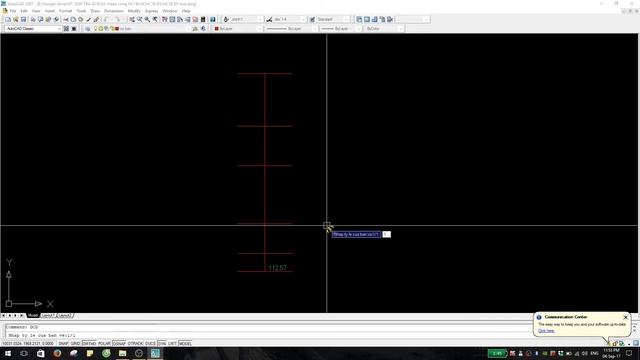Screen dimensions: 640x360
Task: Click the Plot printer icon
Action: 33,19
